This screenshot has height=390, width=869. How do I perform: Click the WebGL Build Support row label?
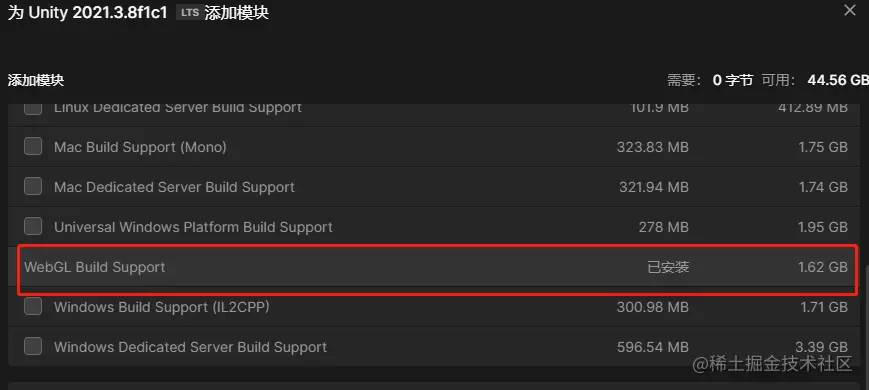[x=95, y=267]
